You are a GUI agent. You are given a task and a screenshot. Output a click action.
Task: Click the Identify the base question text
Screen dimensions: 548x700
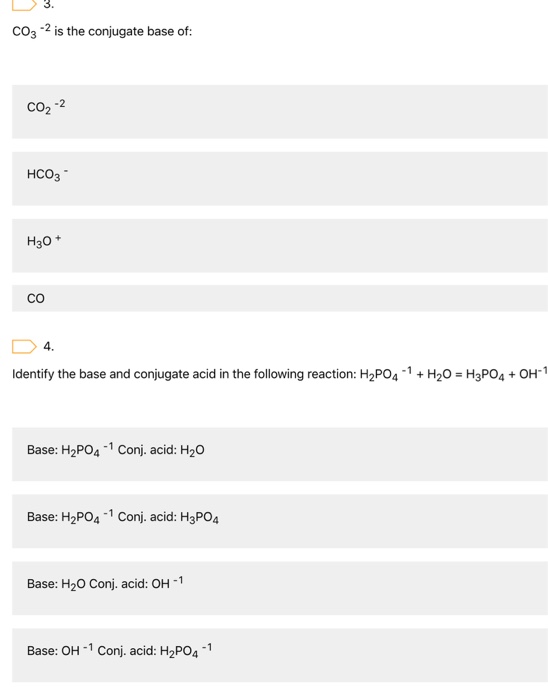pos(279,374)
